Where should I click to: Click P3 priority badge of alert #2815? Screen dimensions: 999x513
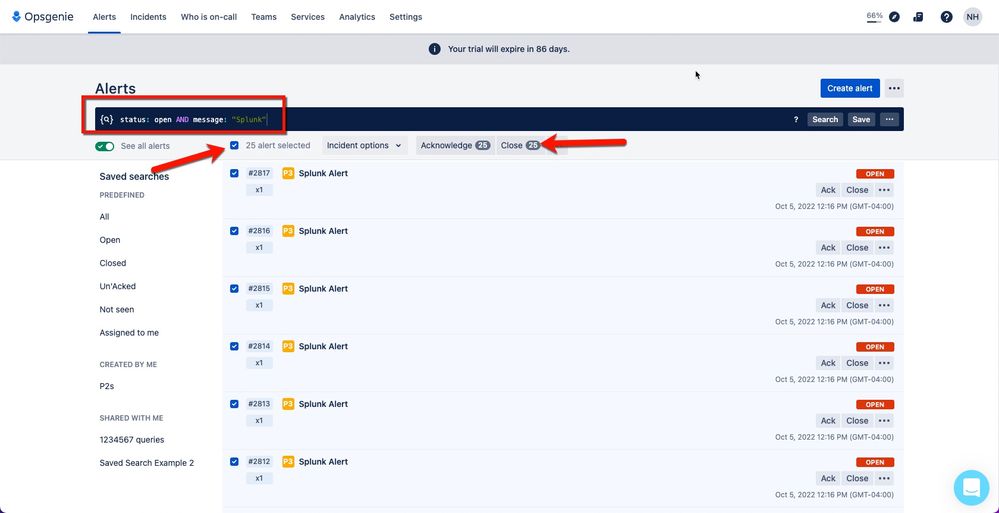[x=288, y=289]
